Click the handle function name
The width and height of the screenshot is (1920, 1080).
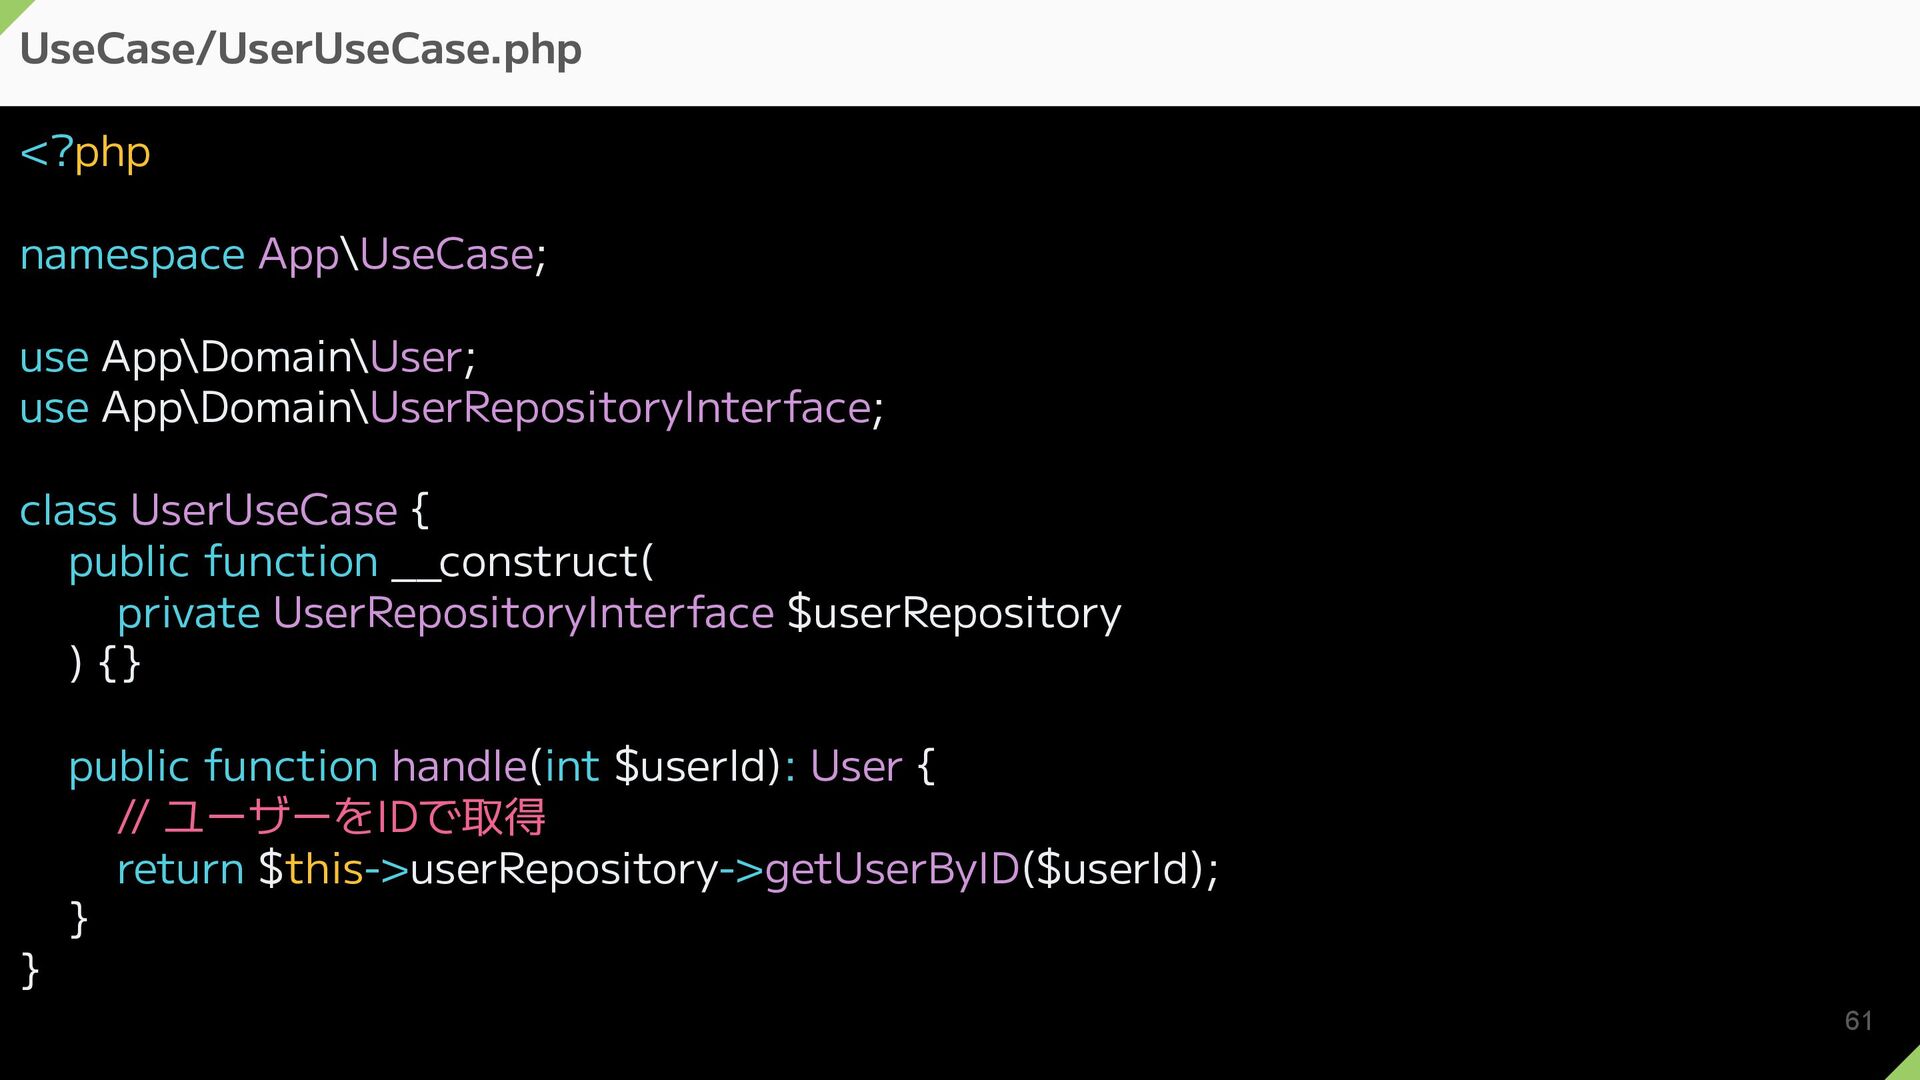click(x=459, y=767)
